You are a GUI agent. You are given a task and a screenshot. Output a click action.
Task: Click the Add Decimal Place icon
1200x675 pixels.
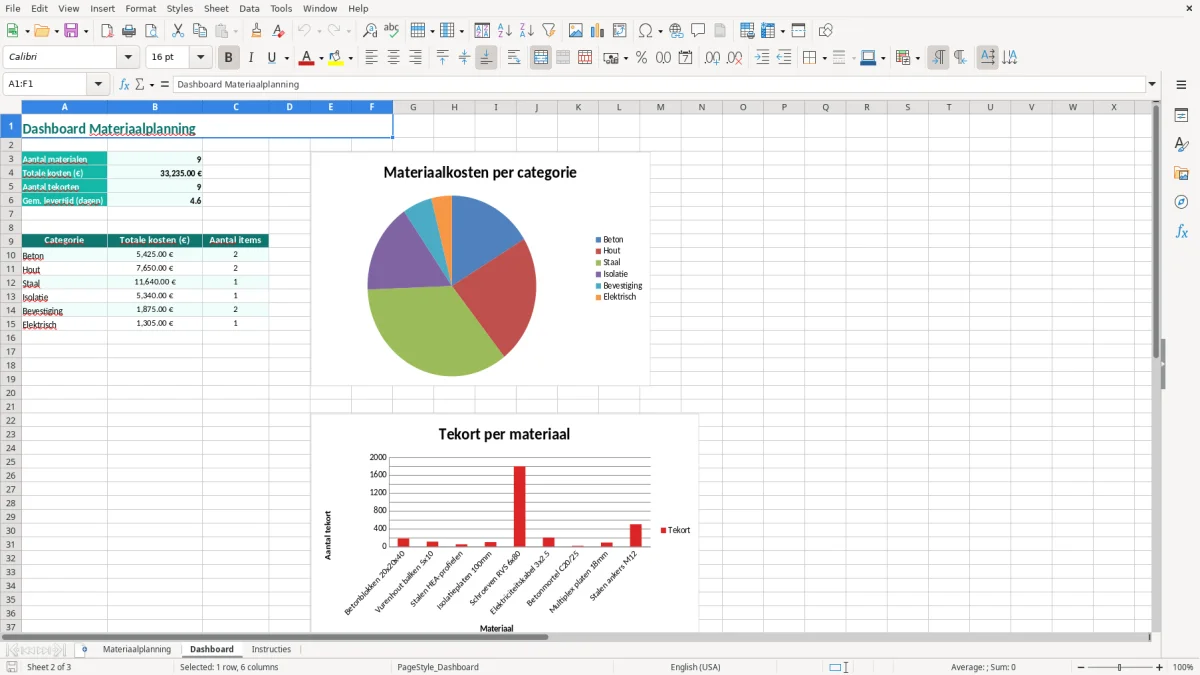pos(712,58)
